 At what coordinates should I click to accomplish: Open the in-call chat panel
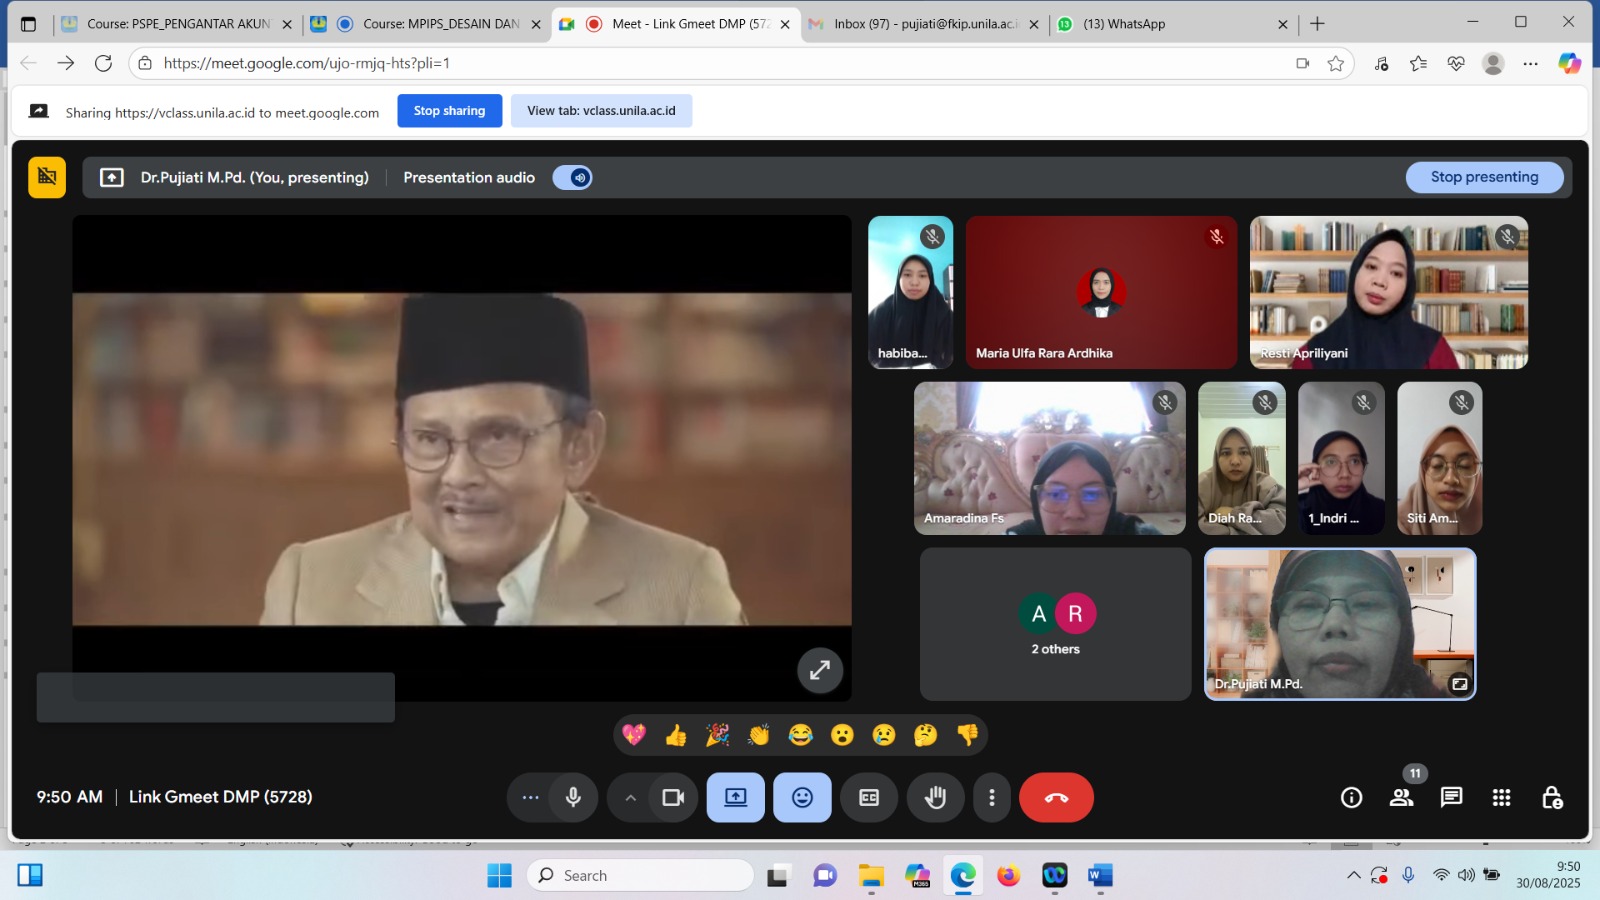coord(1451,797)
